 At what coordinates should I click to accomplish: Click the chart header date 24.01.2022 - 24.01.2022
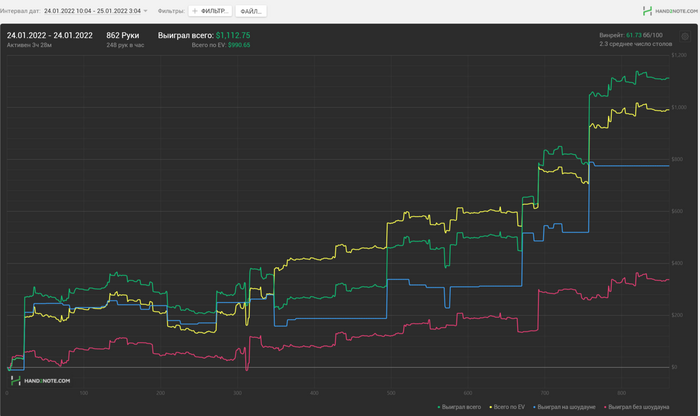point(50,35)
